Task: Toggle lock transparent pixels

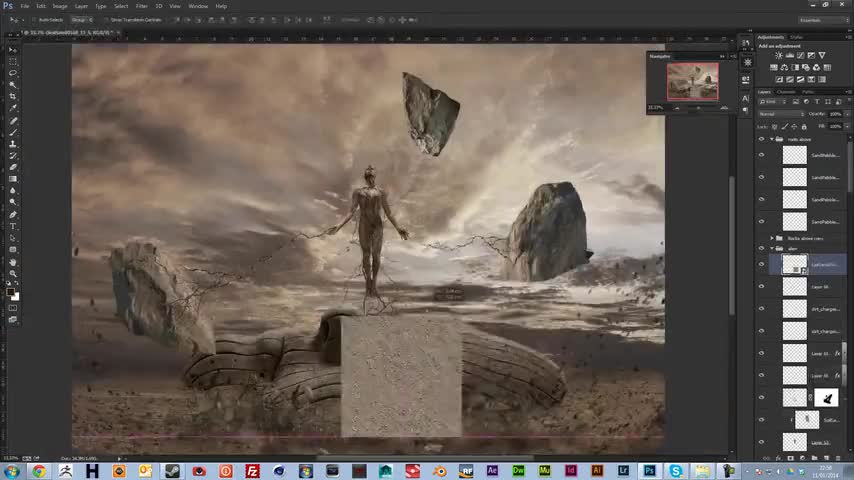Action: tap(774, 126)
